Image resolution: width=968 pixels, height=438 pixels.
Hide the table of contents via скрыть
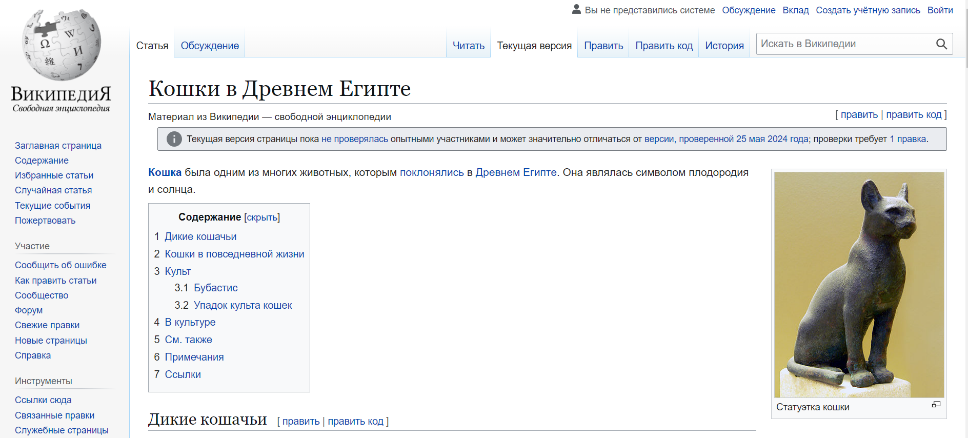[262, 217]
